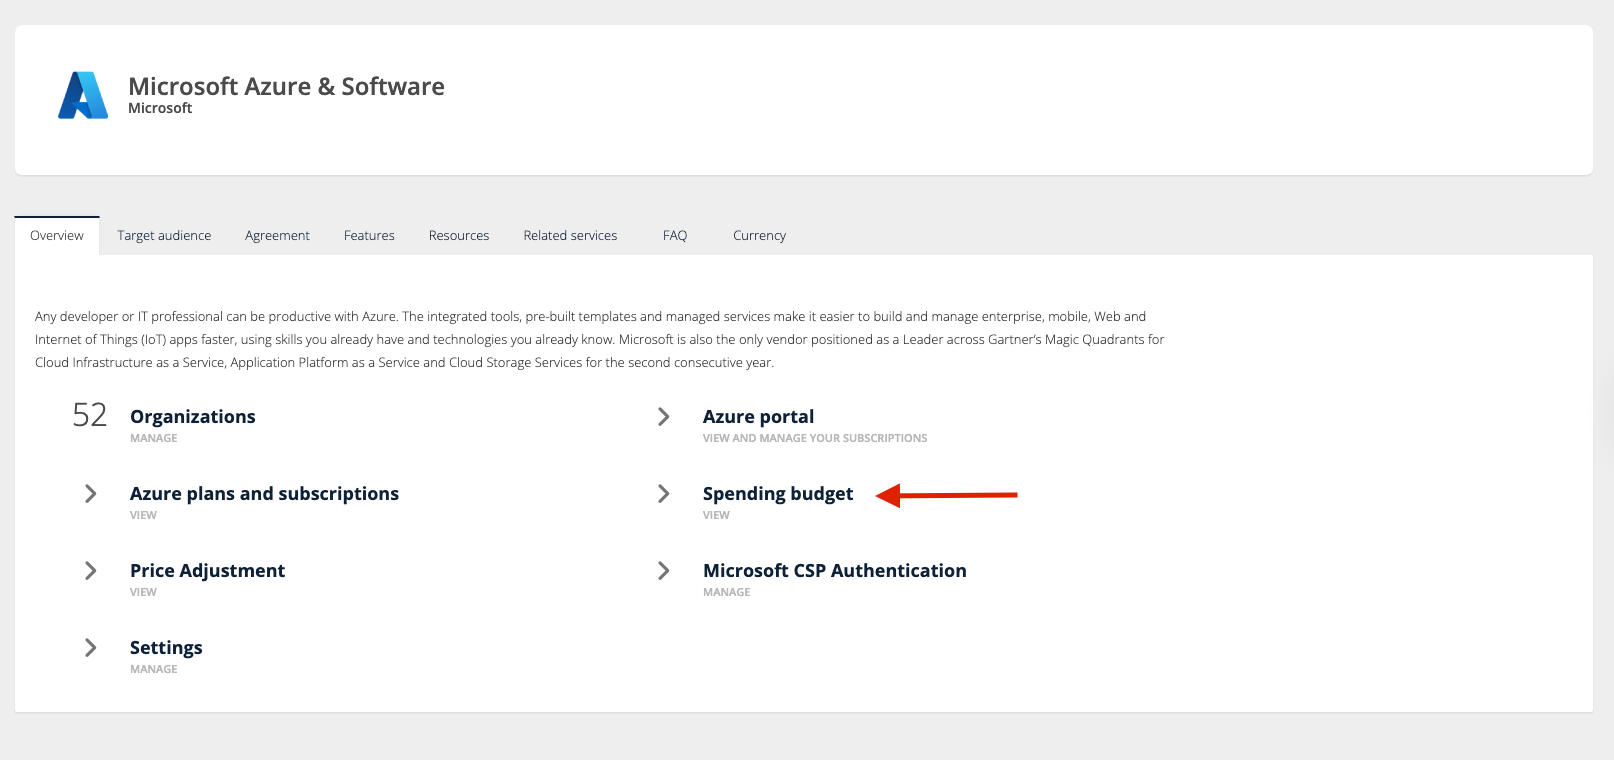Image resolution: width=1614 pixels, height=760 pixels.
Task: Click MANAGE under Settings
Action: tap(154, 669)
